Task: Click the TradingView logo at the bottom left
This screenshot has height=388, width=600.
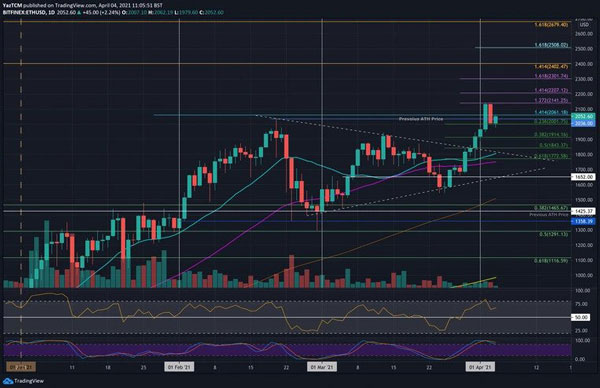Action: click(x=23, y=381)
